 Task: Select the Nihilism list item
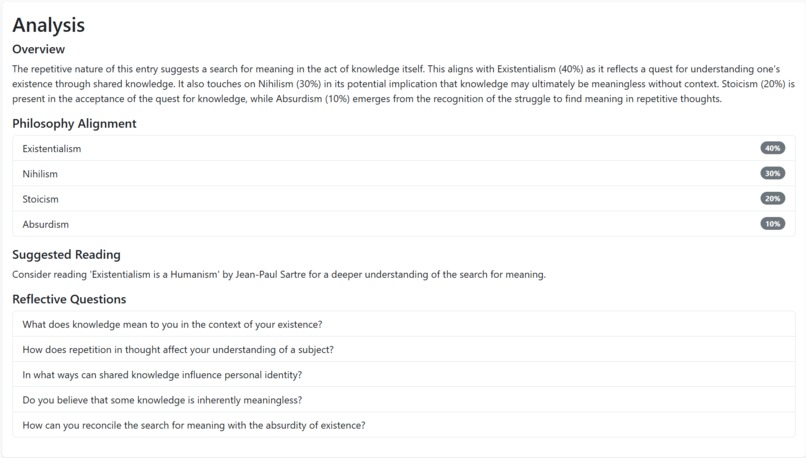pyautogui.click(x=404, y=174)
